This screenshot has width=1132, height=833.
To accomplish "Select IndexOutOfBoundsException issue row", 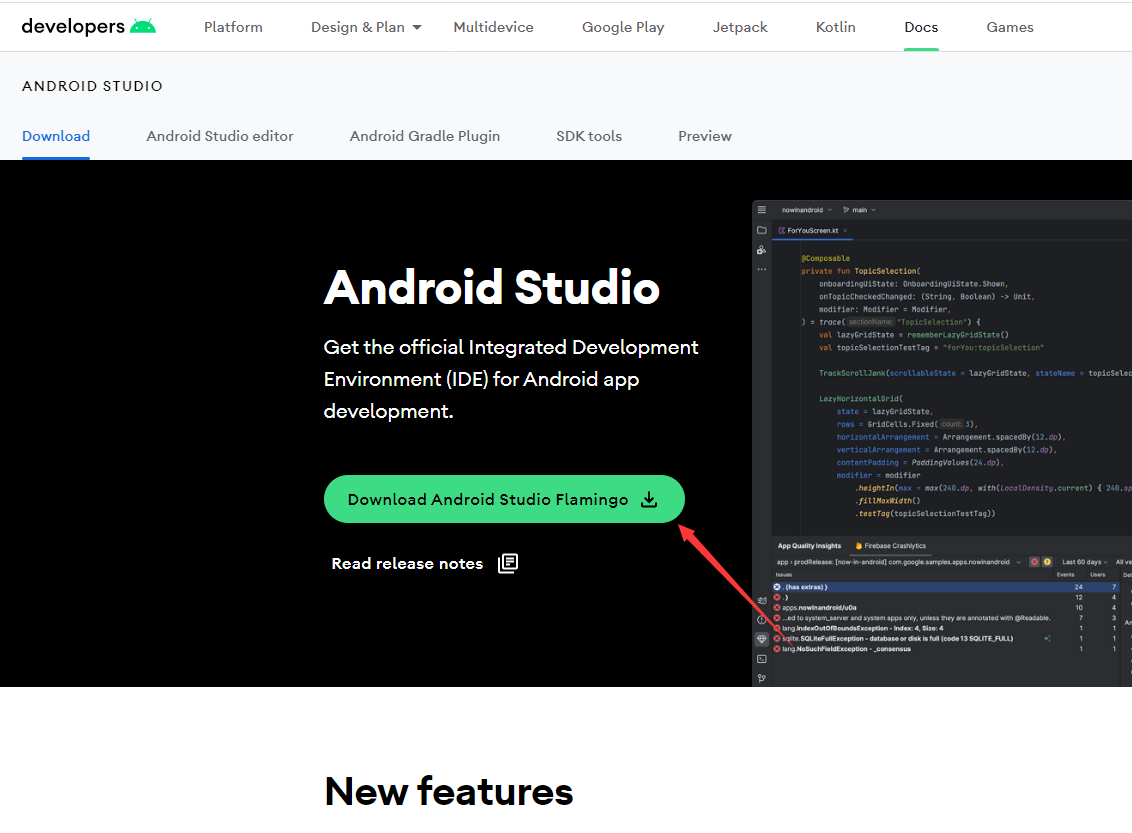I will coord(946,628).
